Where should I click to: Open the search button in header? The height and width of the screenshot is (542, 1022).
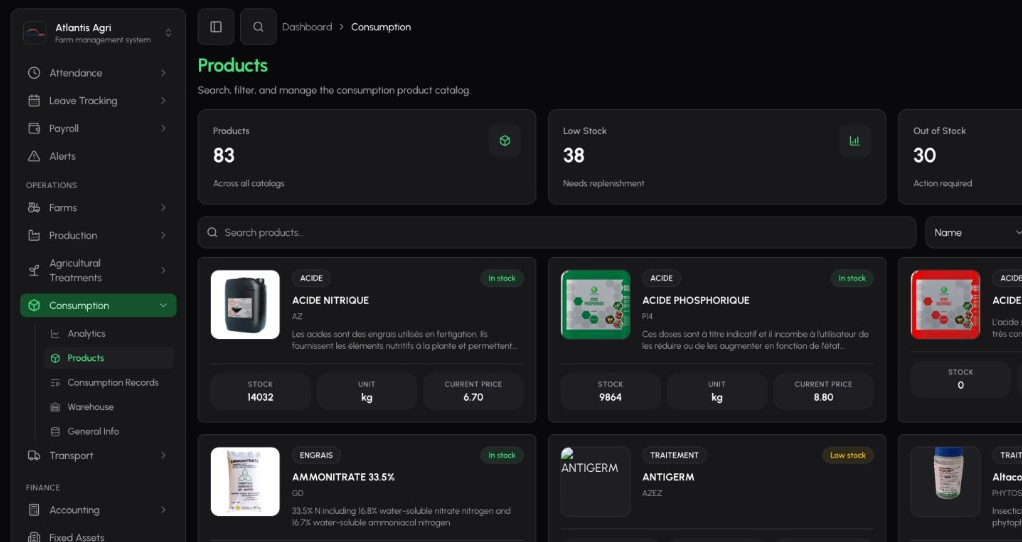[x=258, y=27]
